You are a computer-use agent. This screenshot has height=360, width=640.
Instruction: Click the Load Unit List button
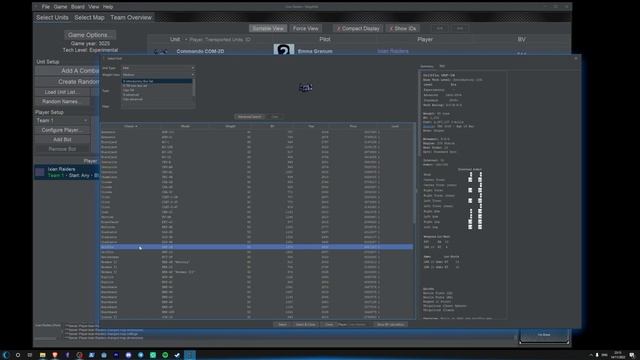[62, 92]
